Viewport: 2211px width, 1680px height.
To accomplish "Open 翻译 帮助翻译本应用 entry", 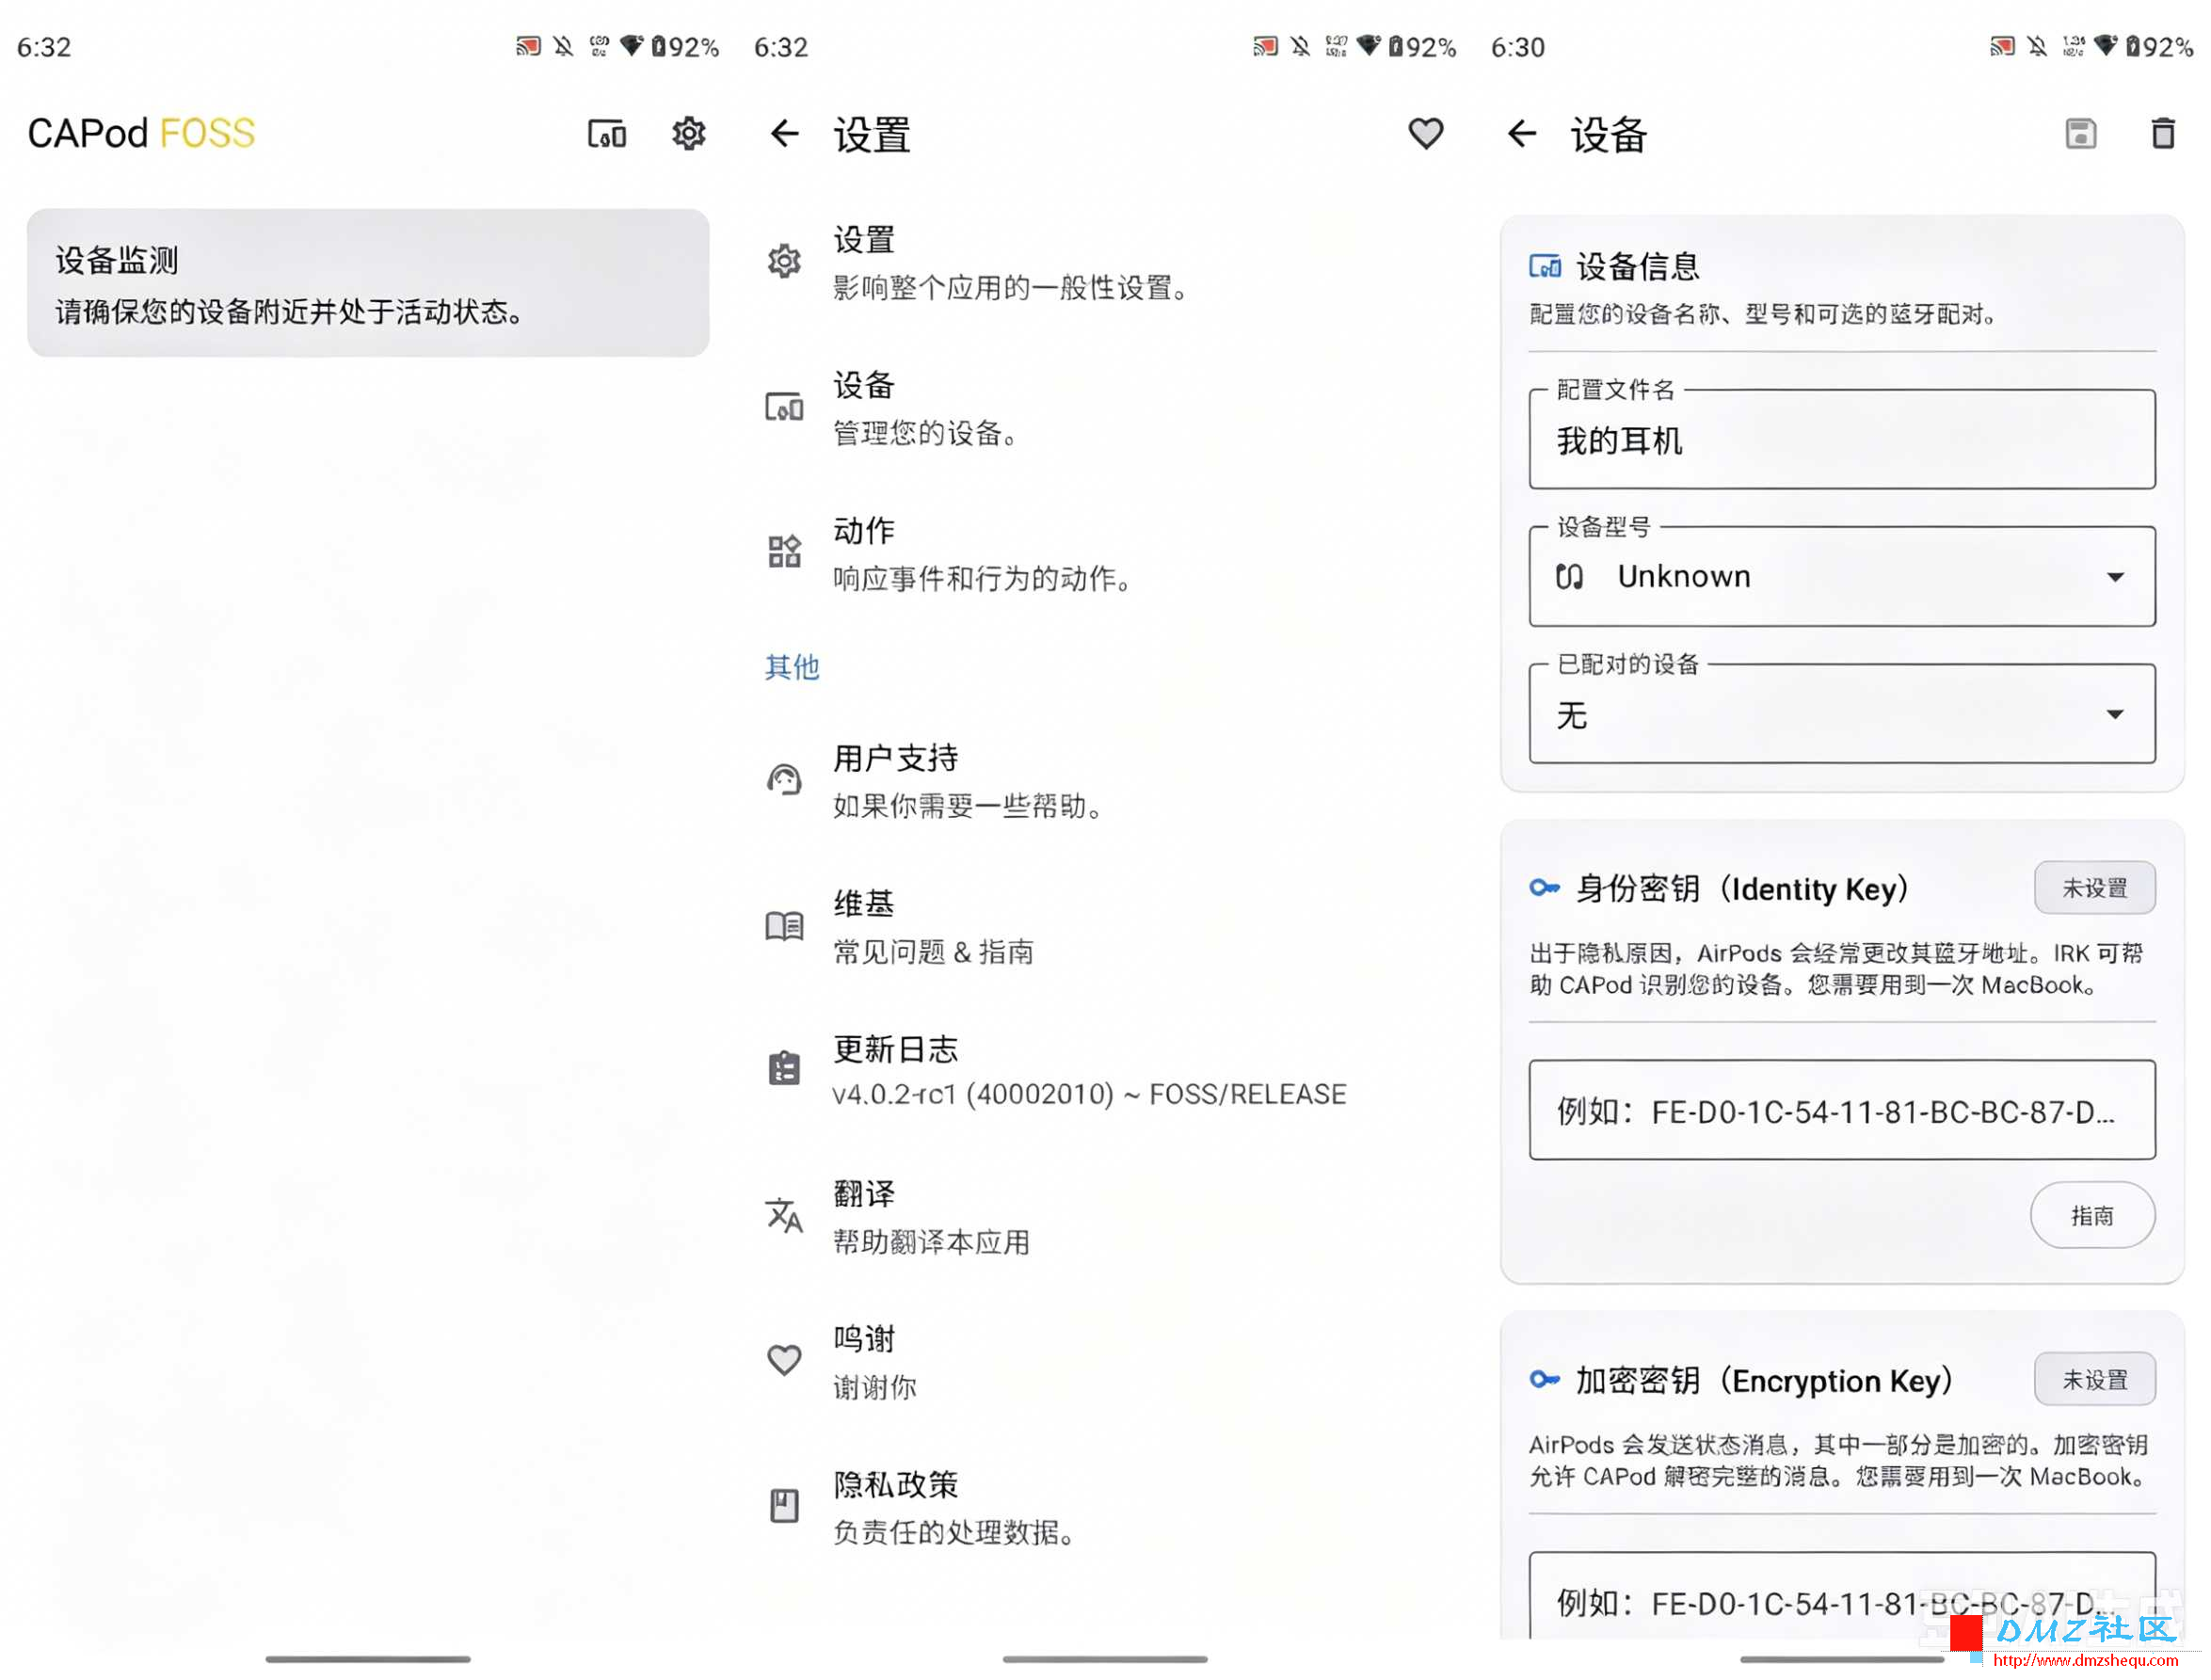I will (1105, 1217).
